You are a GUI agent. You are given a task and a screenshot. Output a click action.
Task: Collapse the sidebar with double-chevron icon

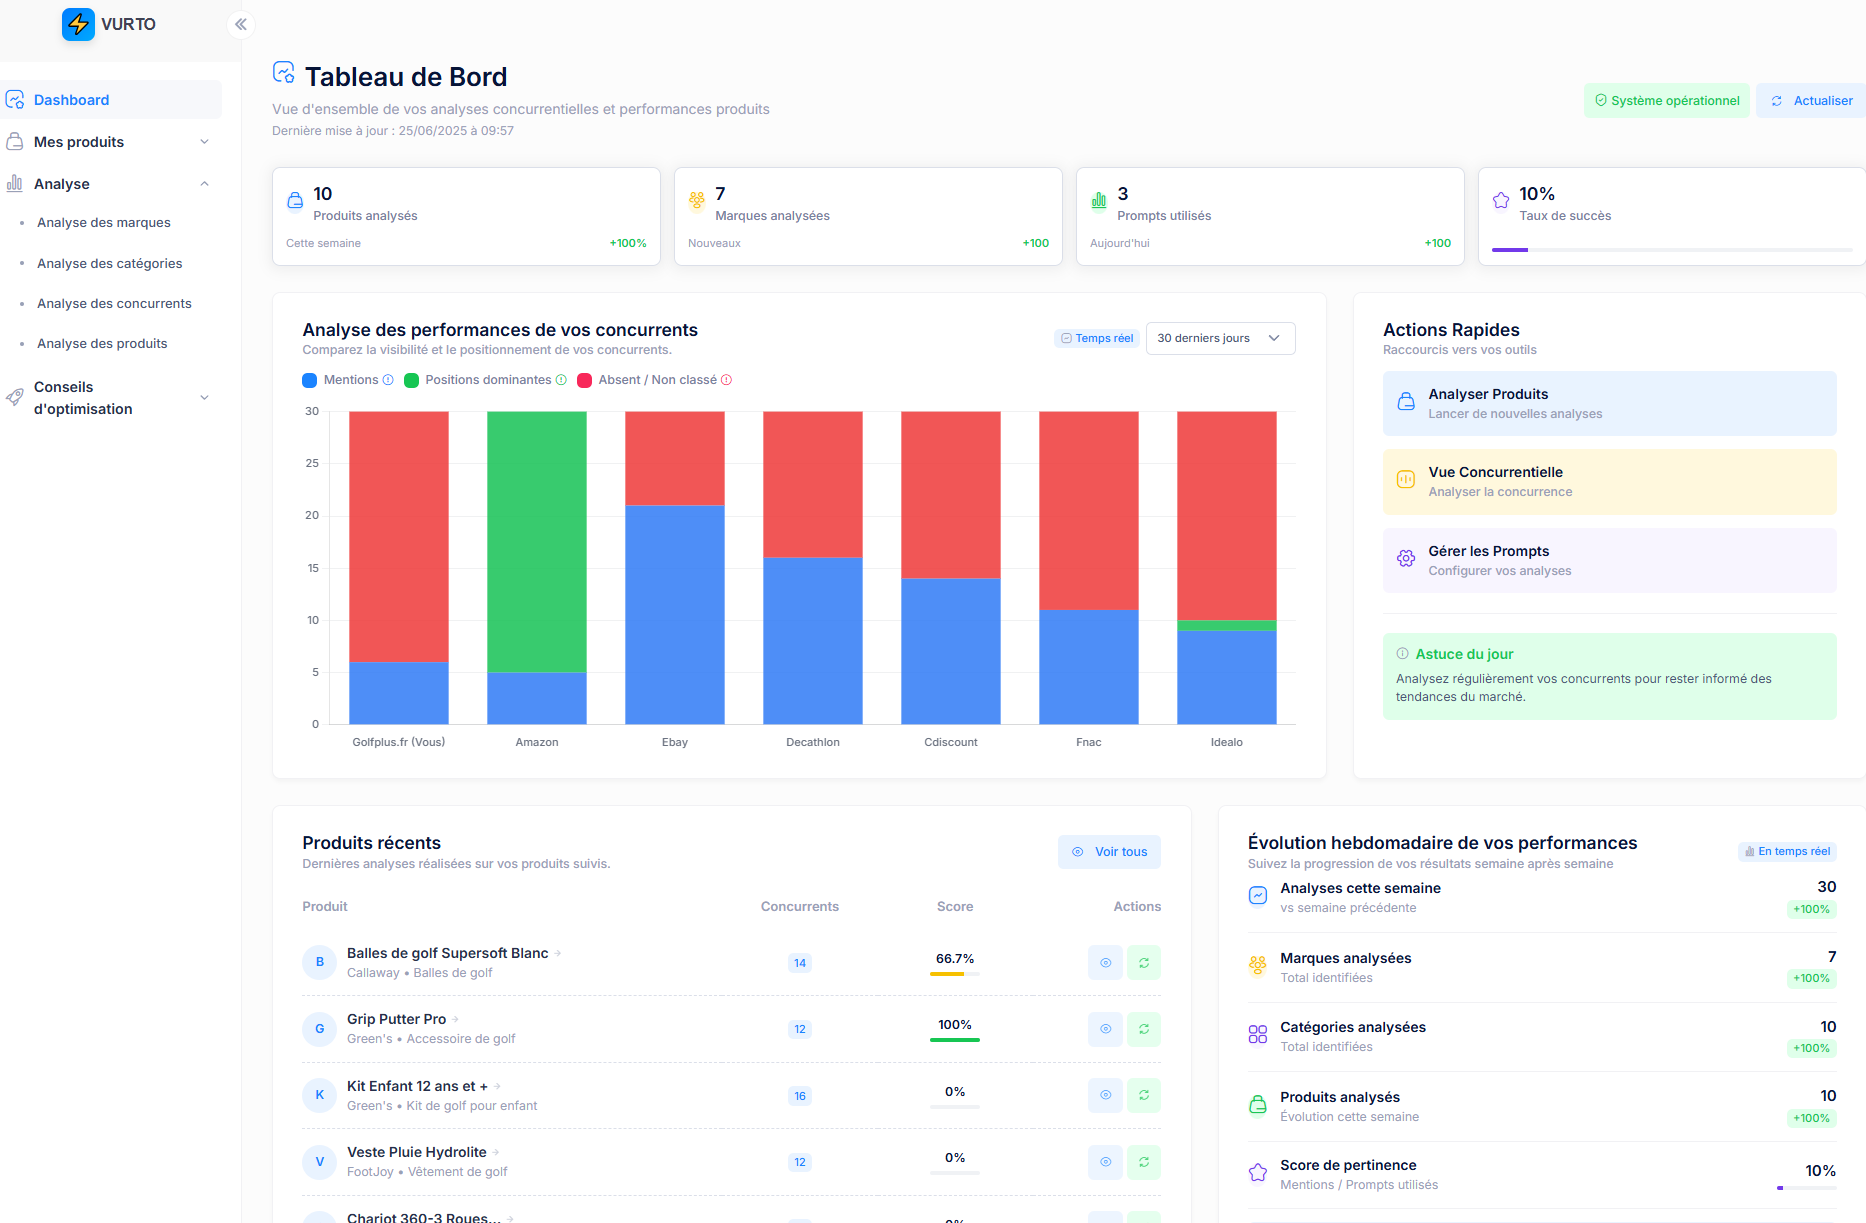tap(241, 24)
